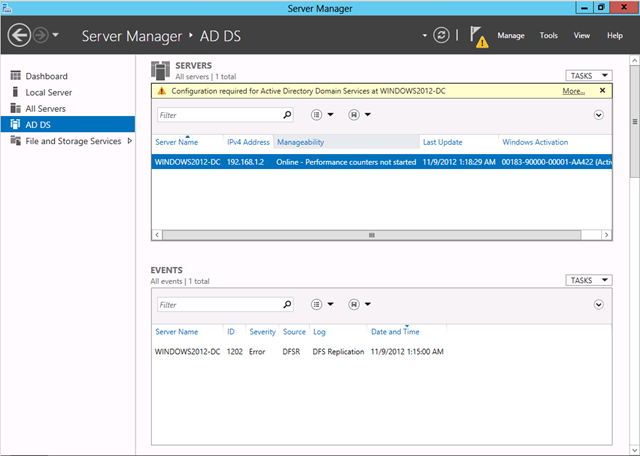The image size is (640, 456).
Task: Dismiss the yellow configuration warning bar
Action: (602, 91)
